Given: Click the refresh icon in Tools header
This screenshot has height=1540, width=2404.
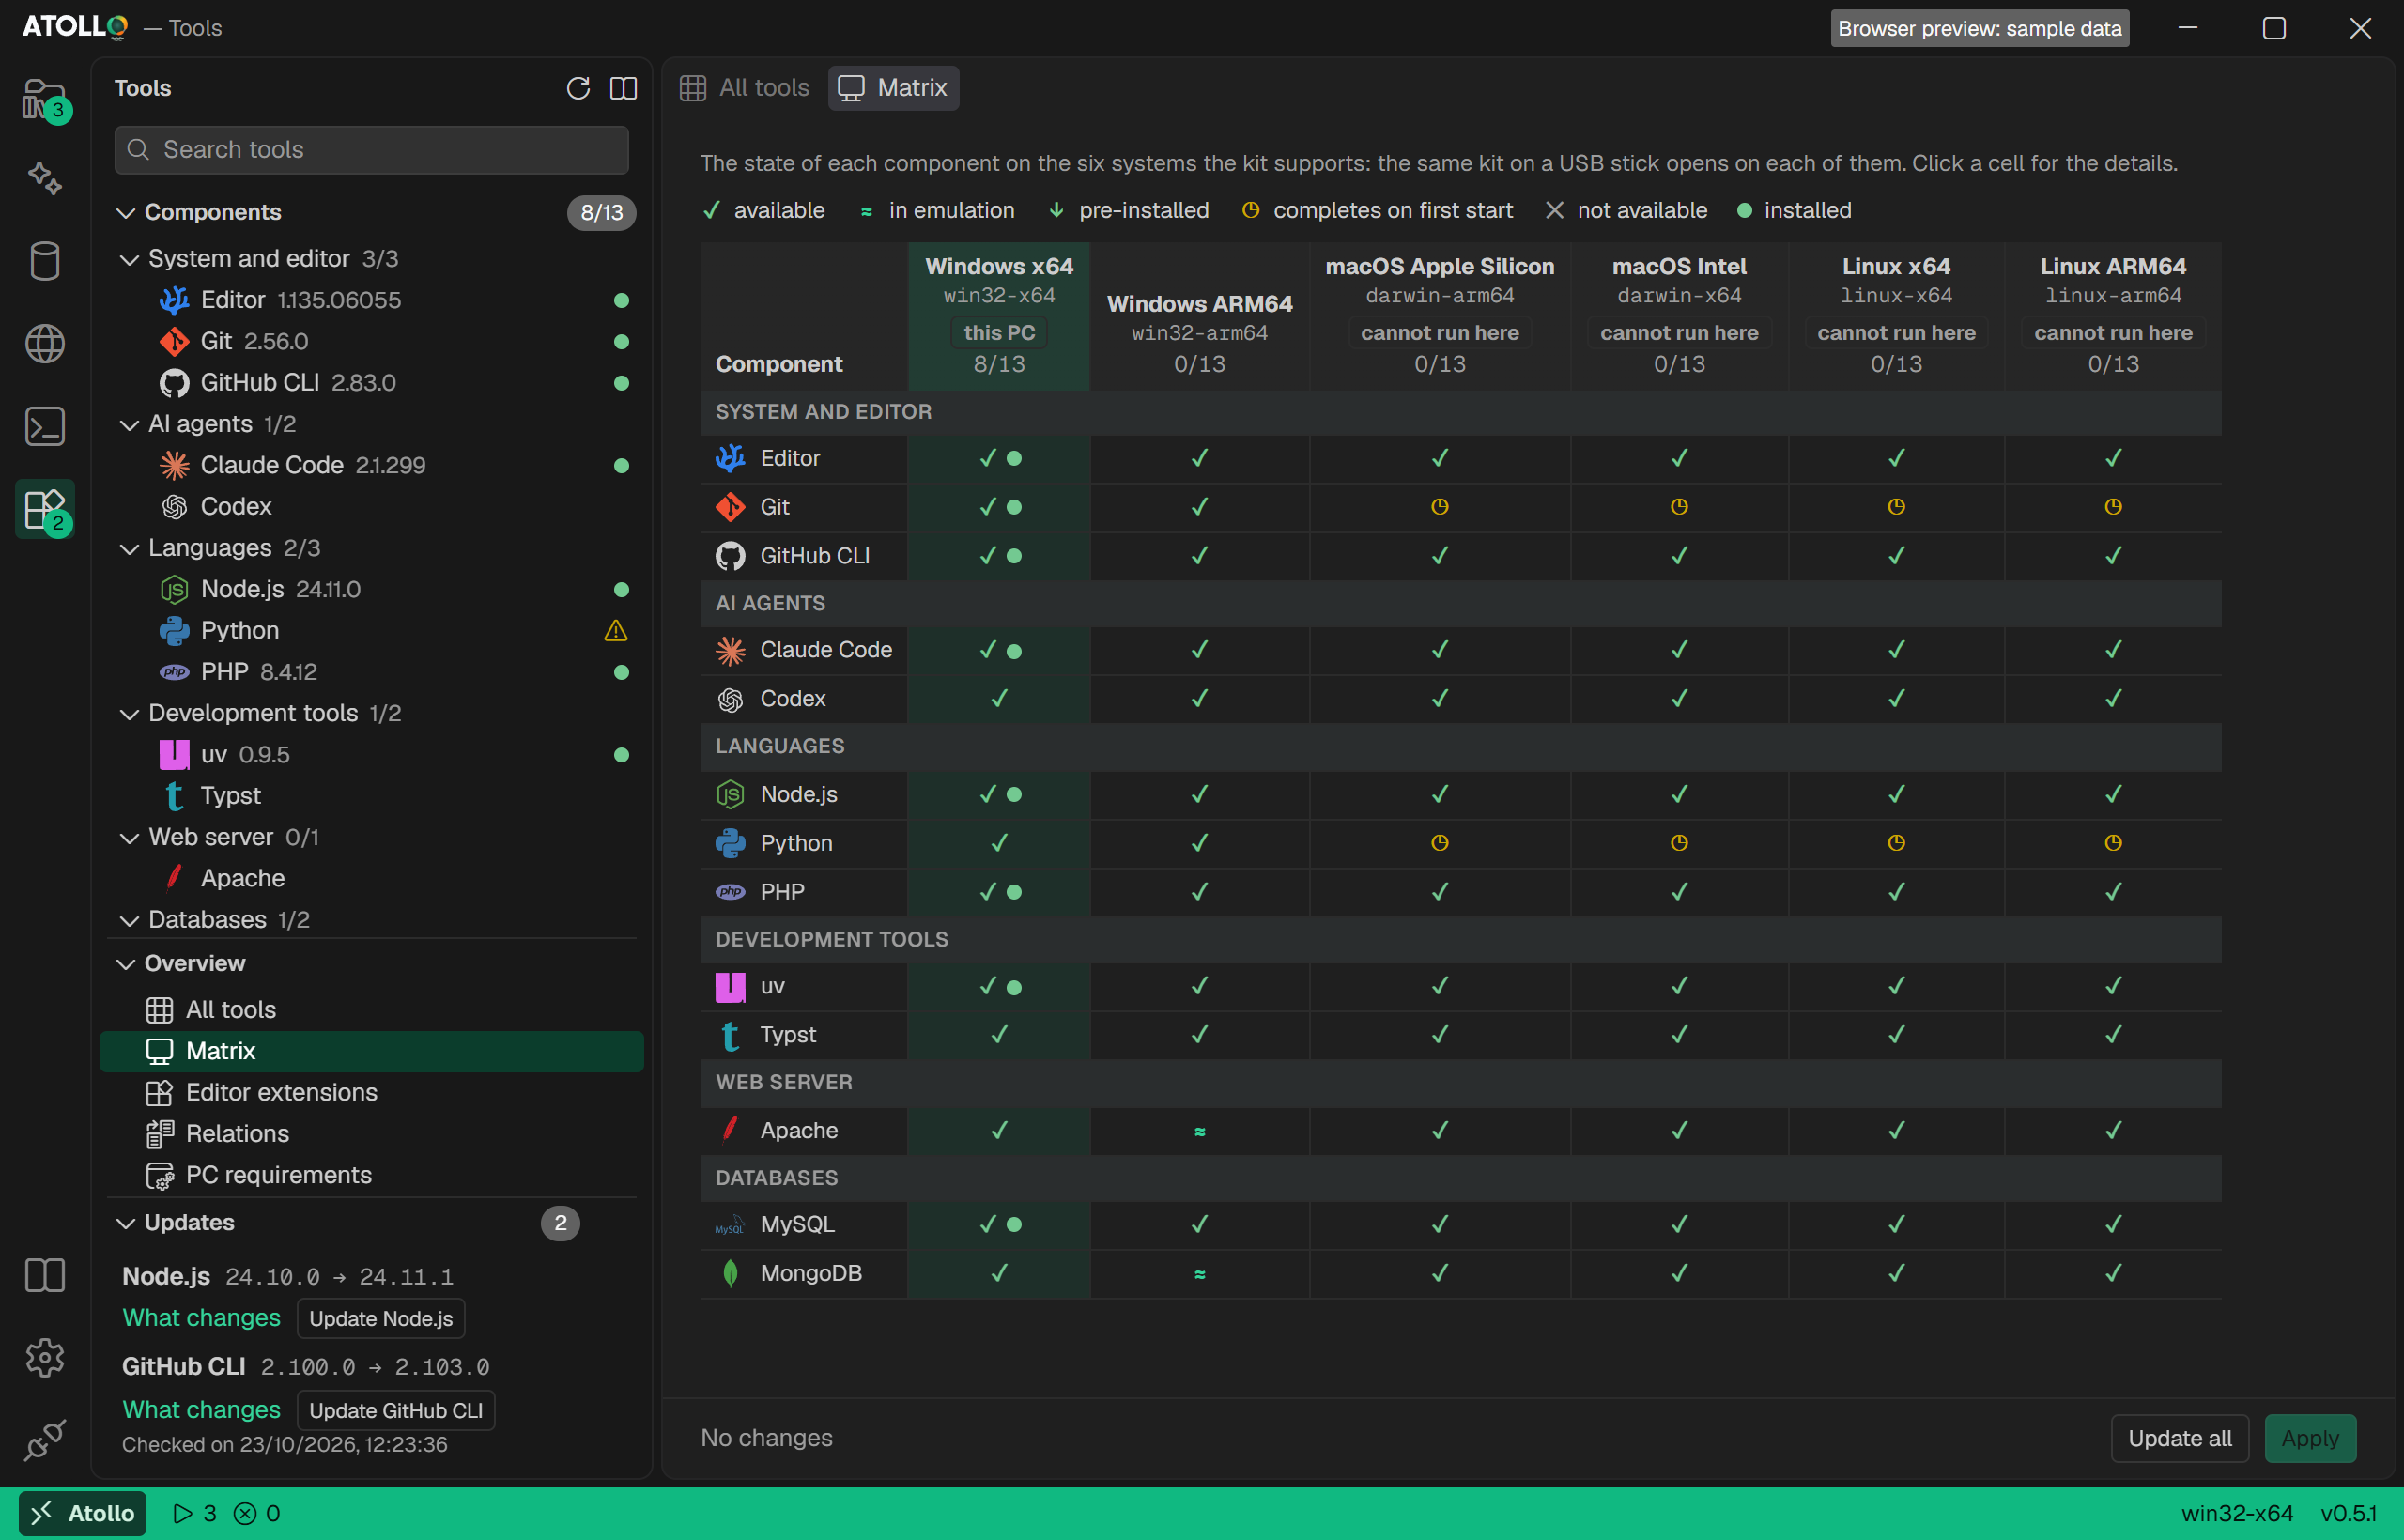Looking at the screenshot, I should tap(578, 88).
